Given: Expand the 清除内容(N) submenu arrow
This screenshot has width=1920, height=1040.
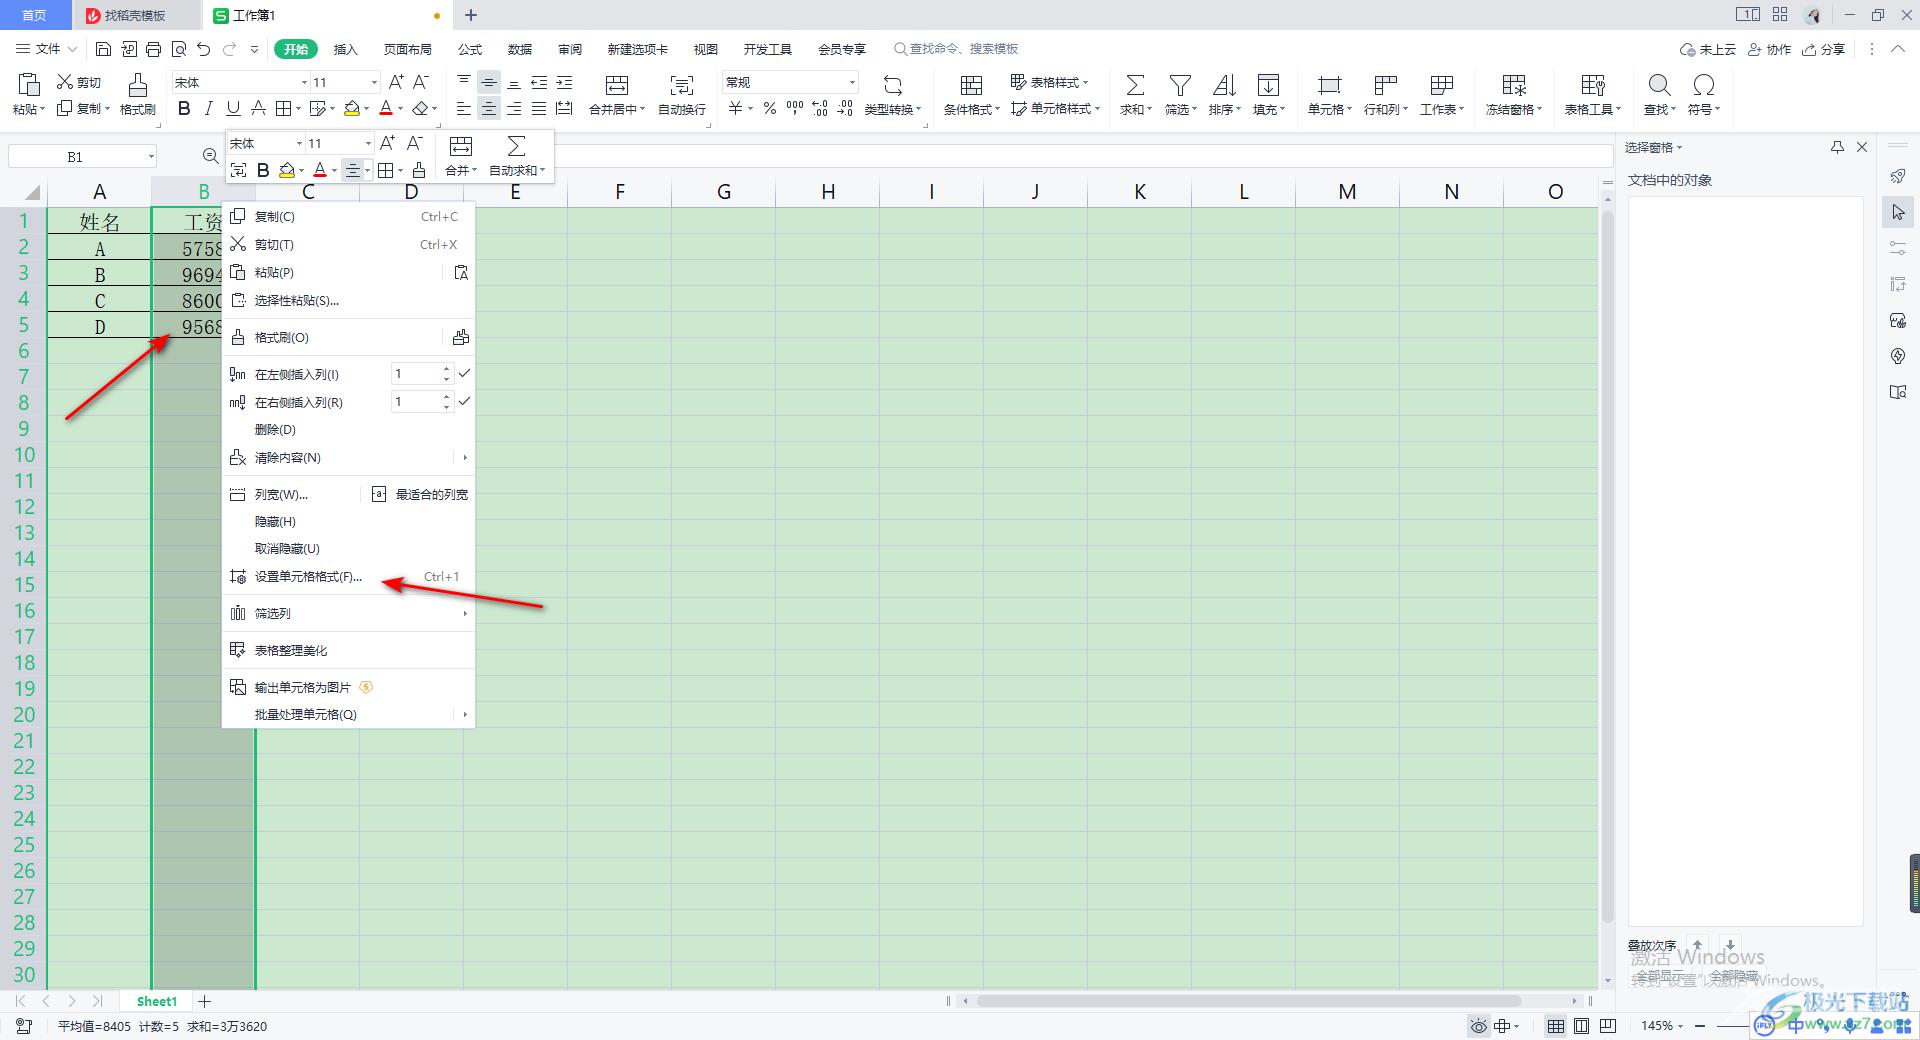Looking at the screenshot, I should point(465,457).
